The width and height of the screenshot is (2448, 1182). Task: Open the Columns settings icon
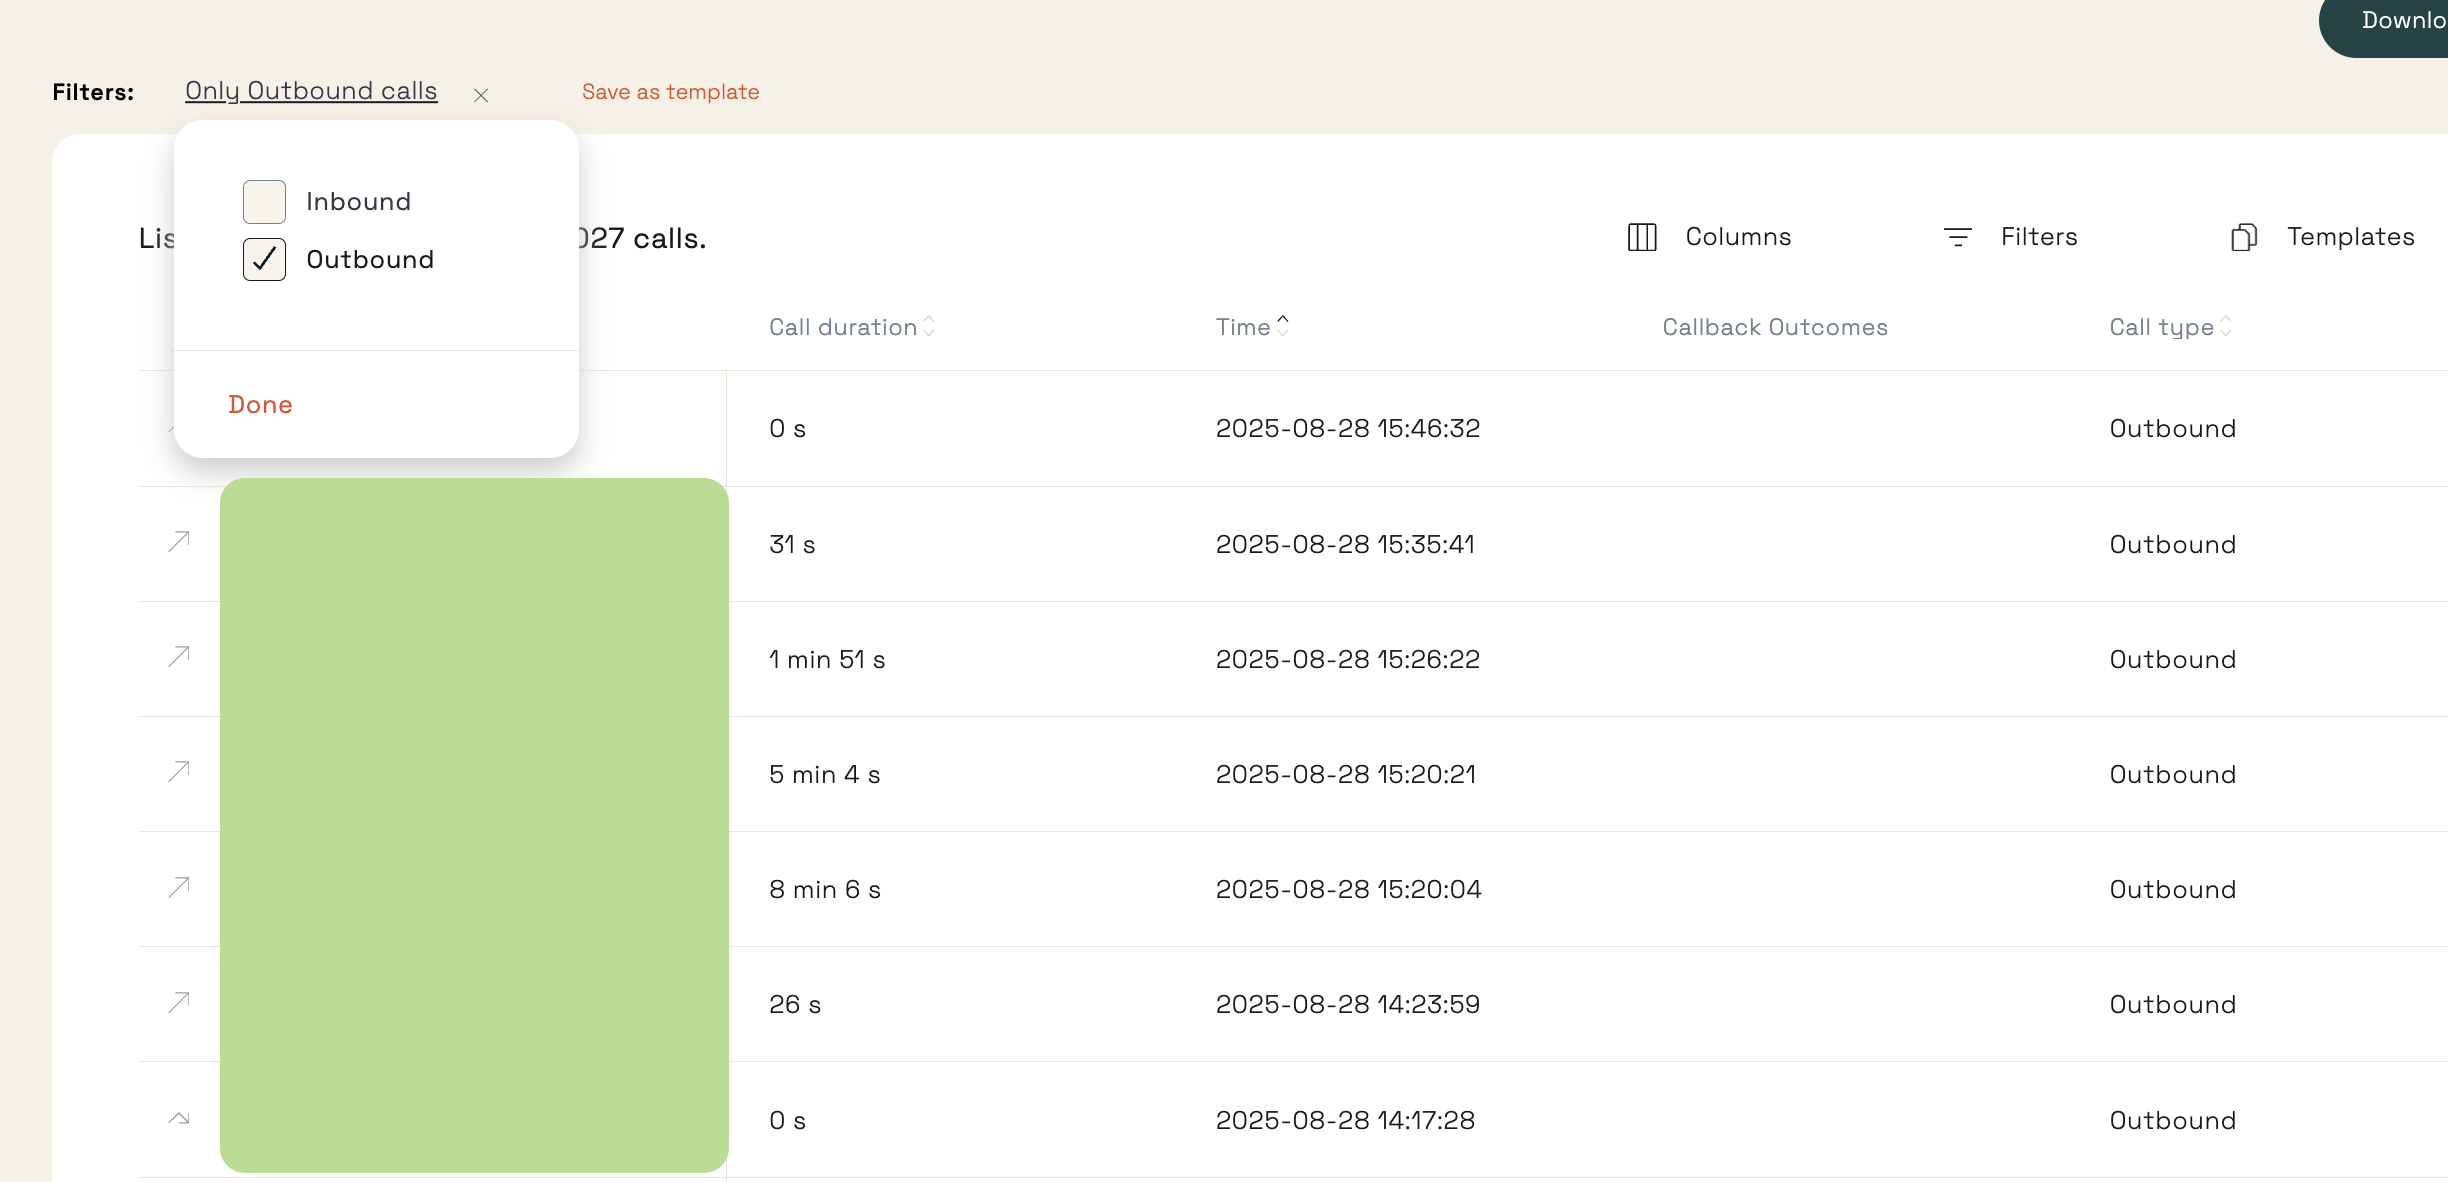pyautogui.click(x=1642, y=237)
